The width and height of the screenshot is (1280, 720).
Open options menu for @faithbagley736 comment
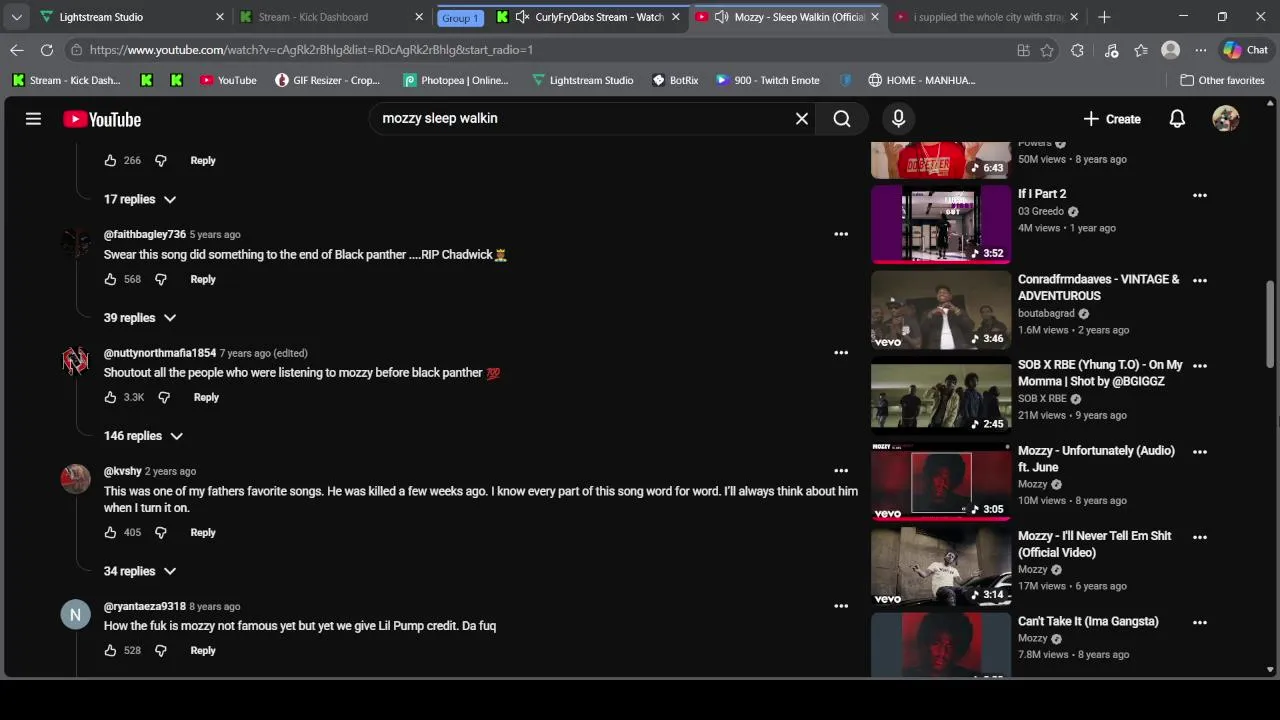click(841, 234)
